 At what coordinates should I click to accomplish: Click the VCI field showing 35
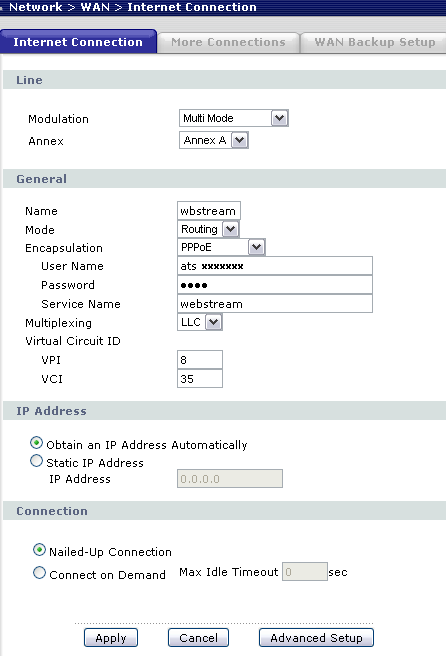pyautogui.click(x=200, y=379)
